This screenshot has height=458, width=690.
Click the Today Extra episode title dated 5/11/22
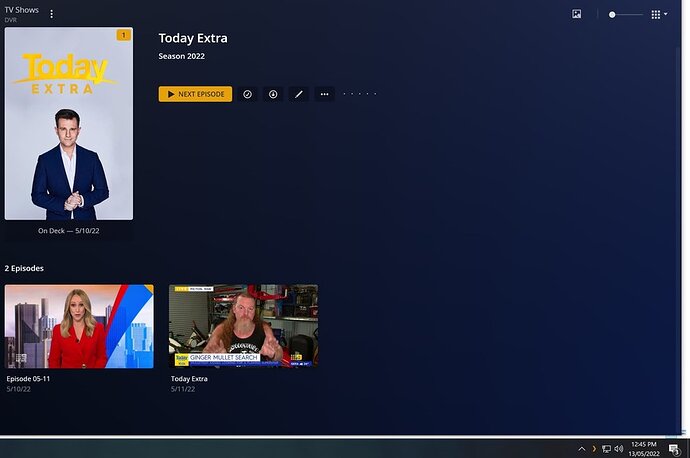point(189,379)
